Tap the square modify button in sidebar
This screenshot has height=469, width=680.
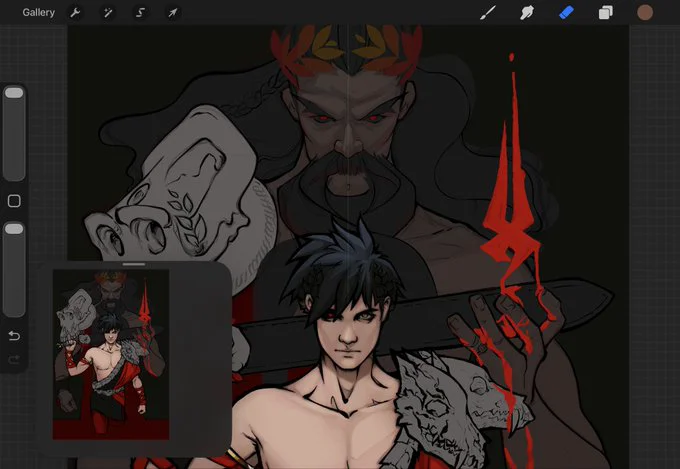(14, 201)
